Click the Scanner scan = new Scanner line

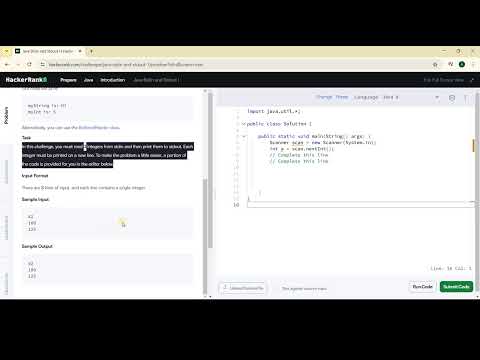tap(323, 143)
